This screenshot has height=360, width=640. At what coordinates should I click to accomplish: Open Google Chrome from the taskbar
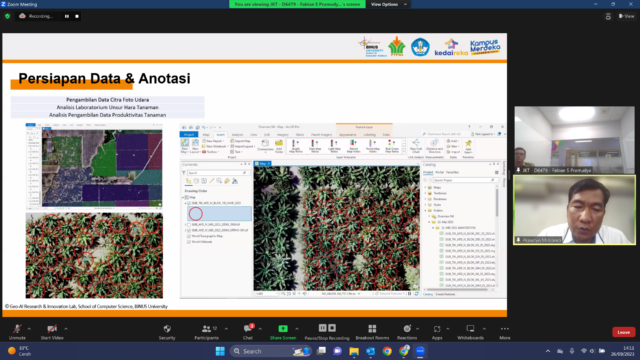click(387, 351)
